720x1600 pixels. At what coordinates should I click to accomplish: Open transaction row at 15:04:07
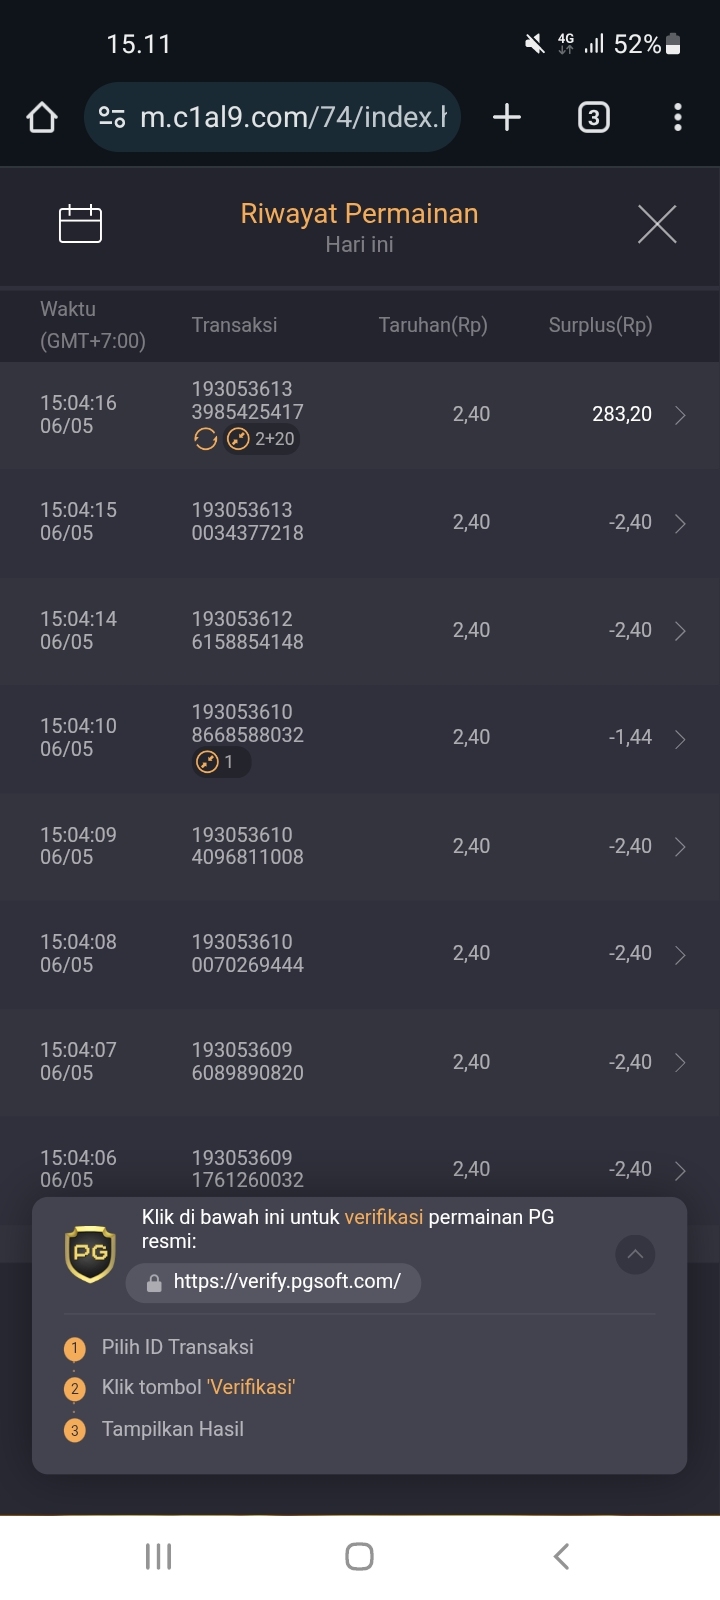tap(360, 1062)
